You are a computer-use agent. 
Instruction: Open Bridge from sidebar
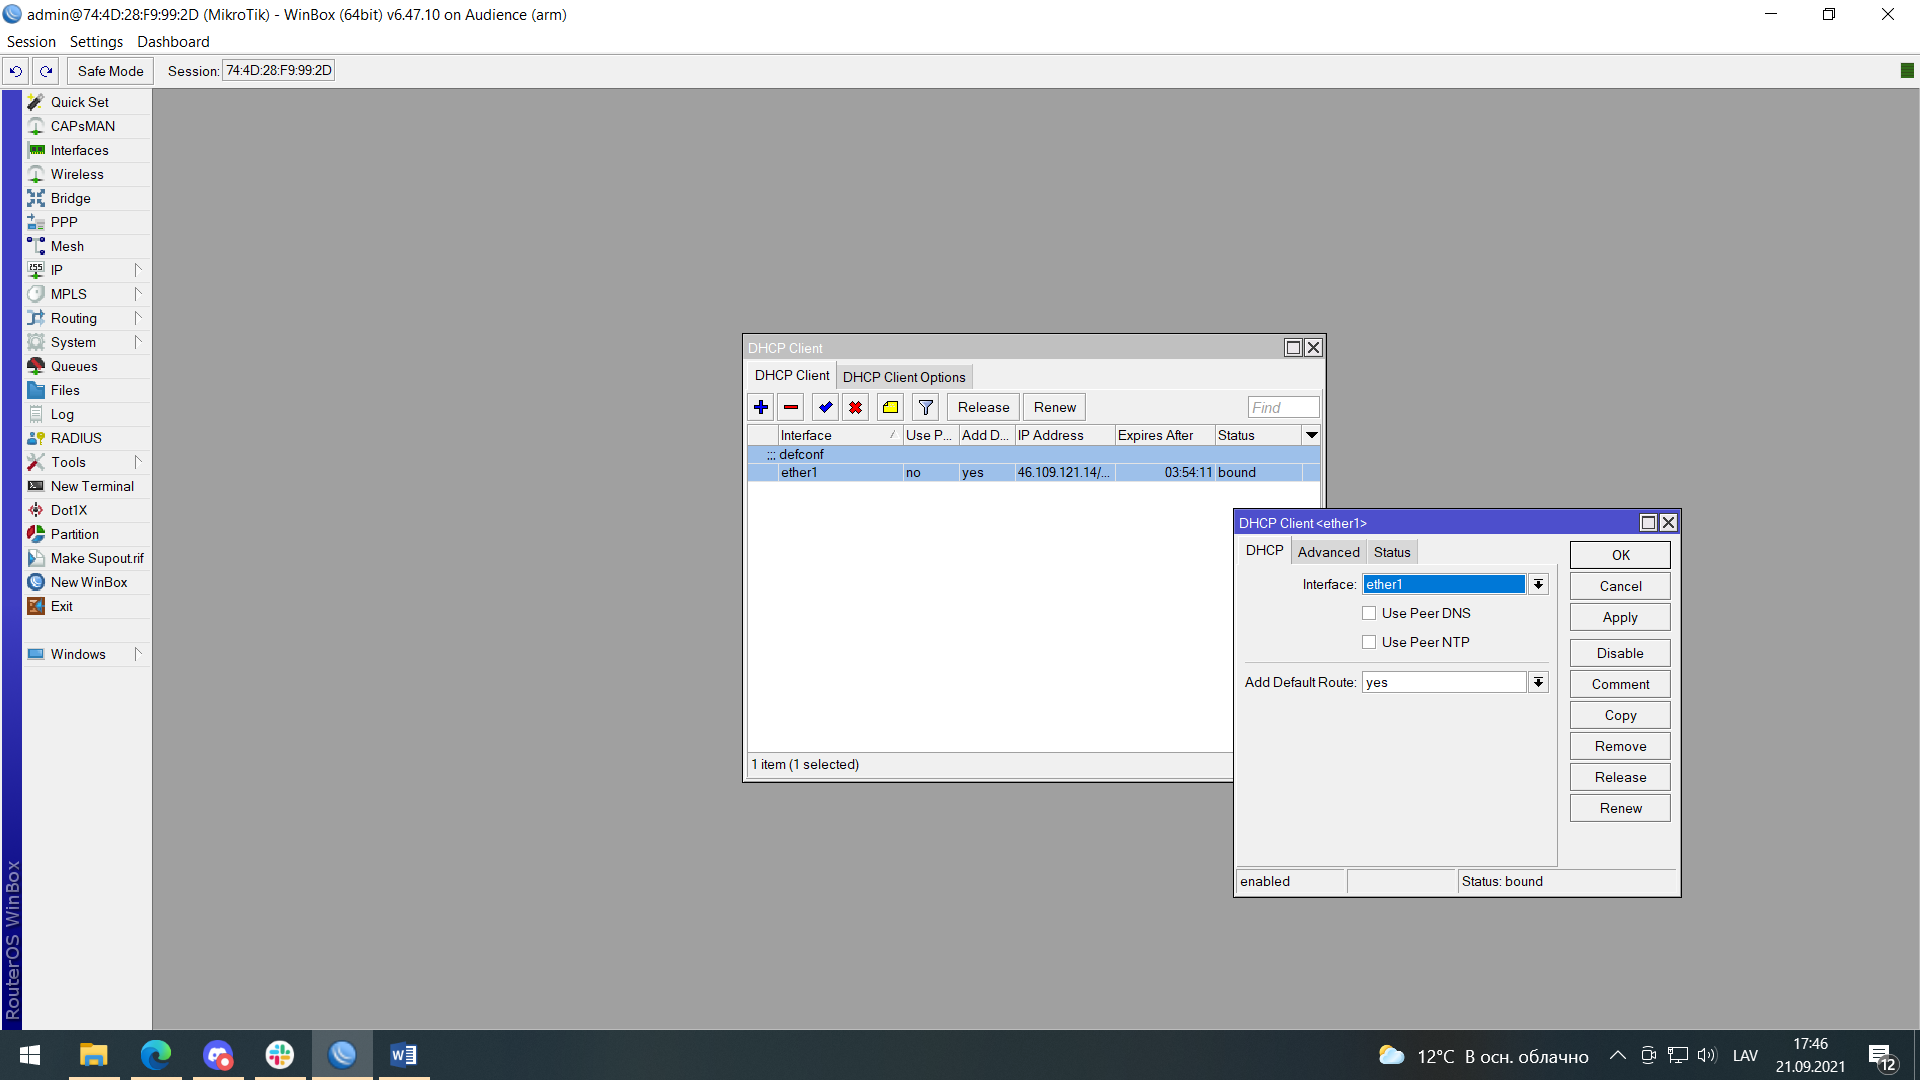70,198
